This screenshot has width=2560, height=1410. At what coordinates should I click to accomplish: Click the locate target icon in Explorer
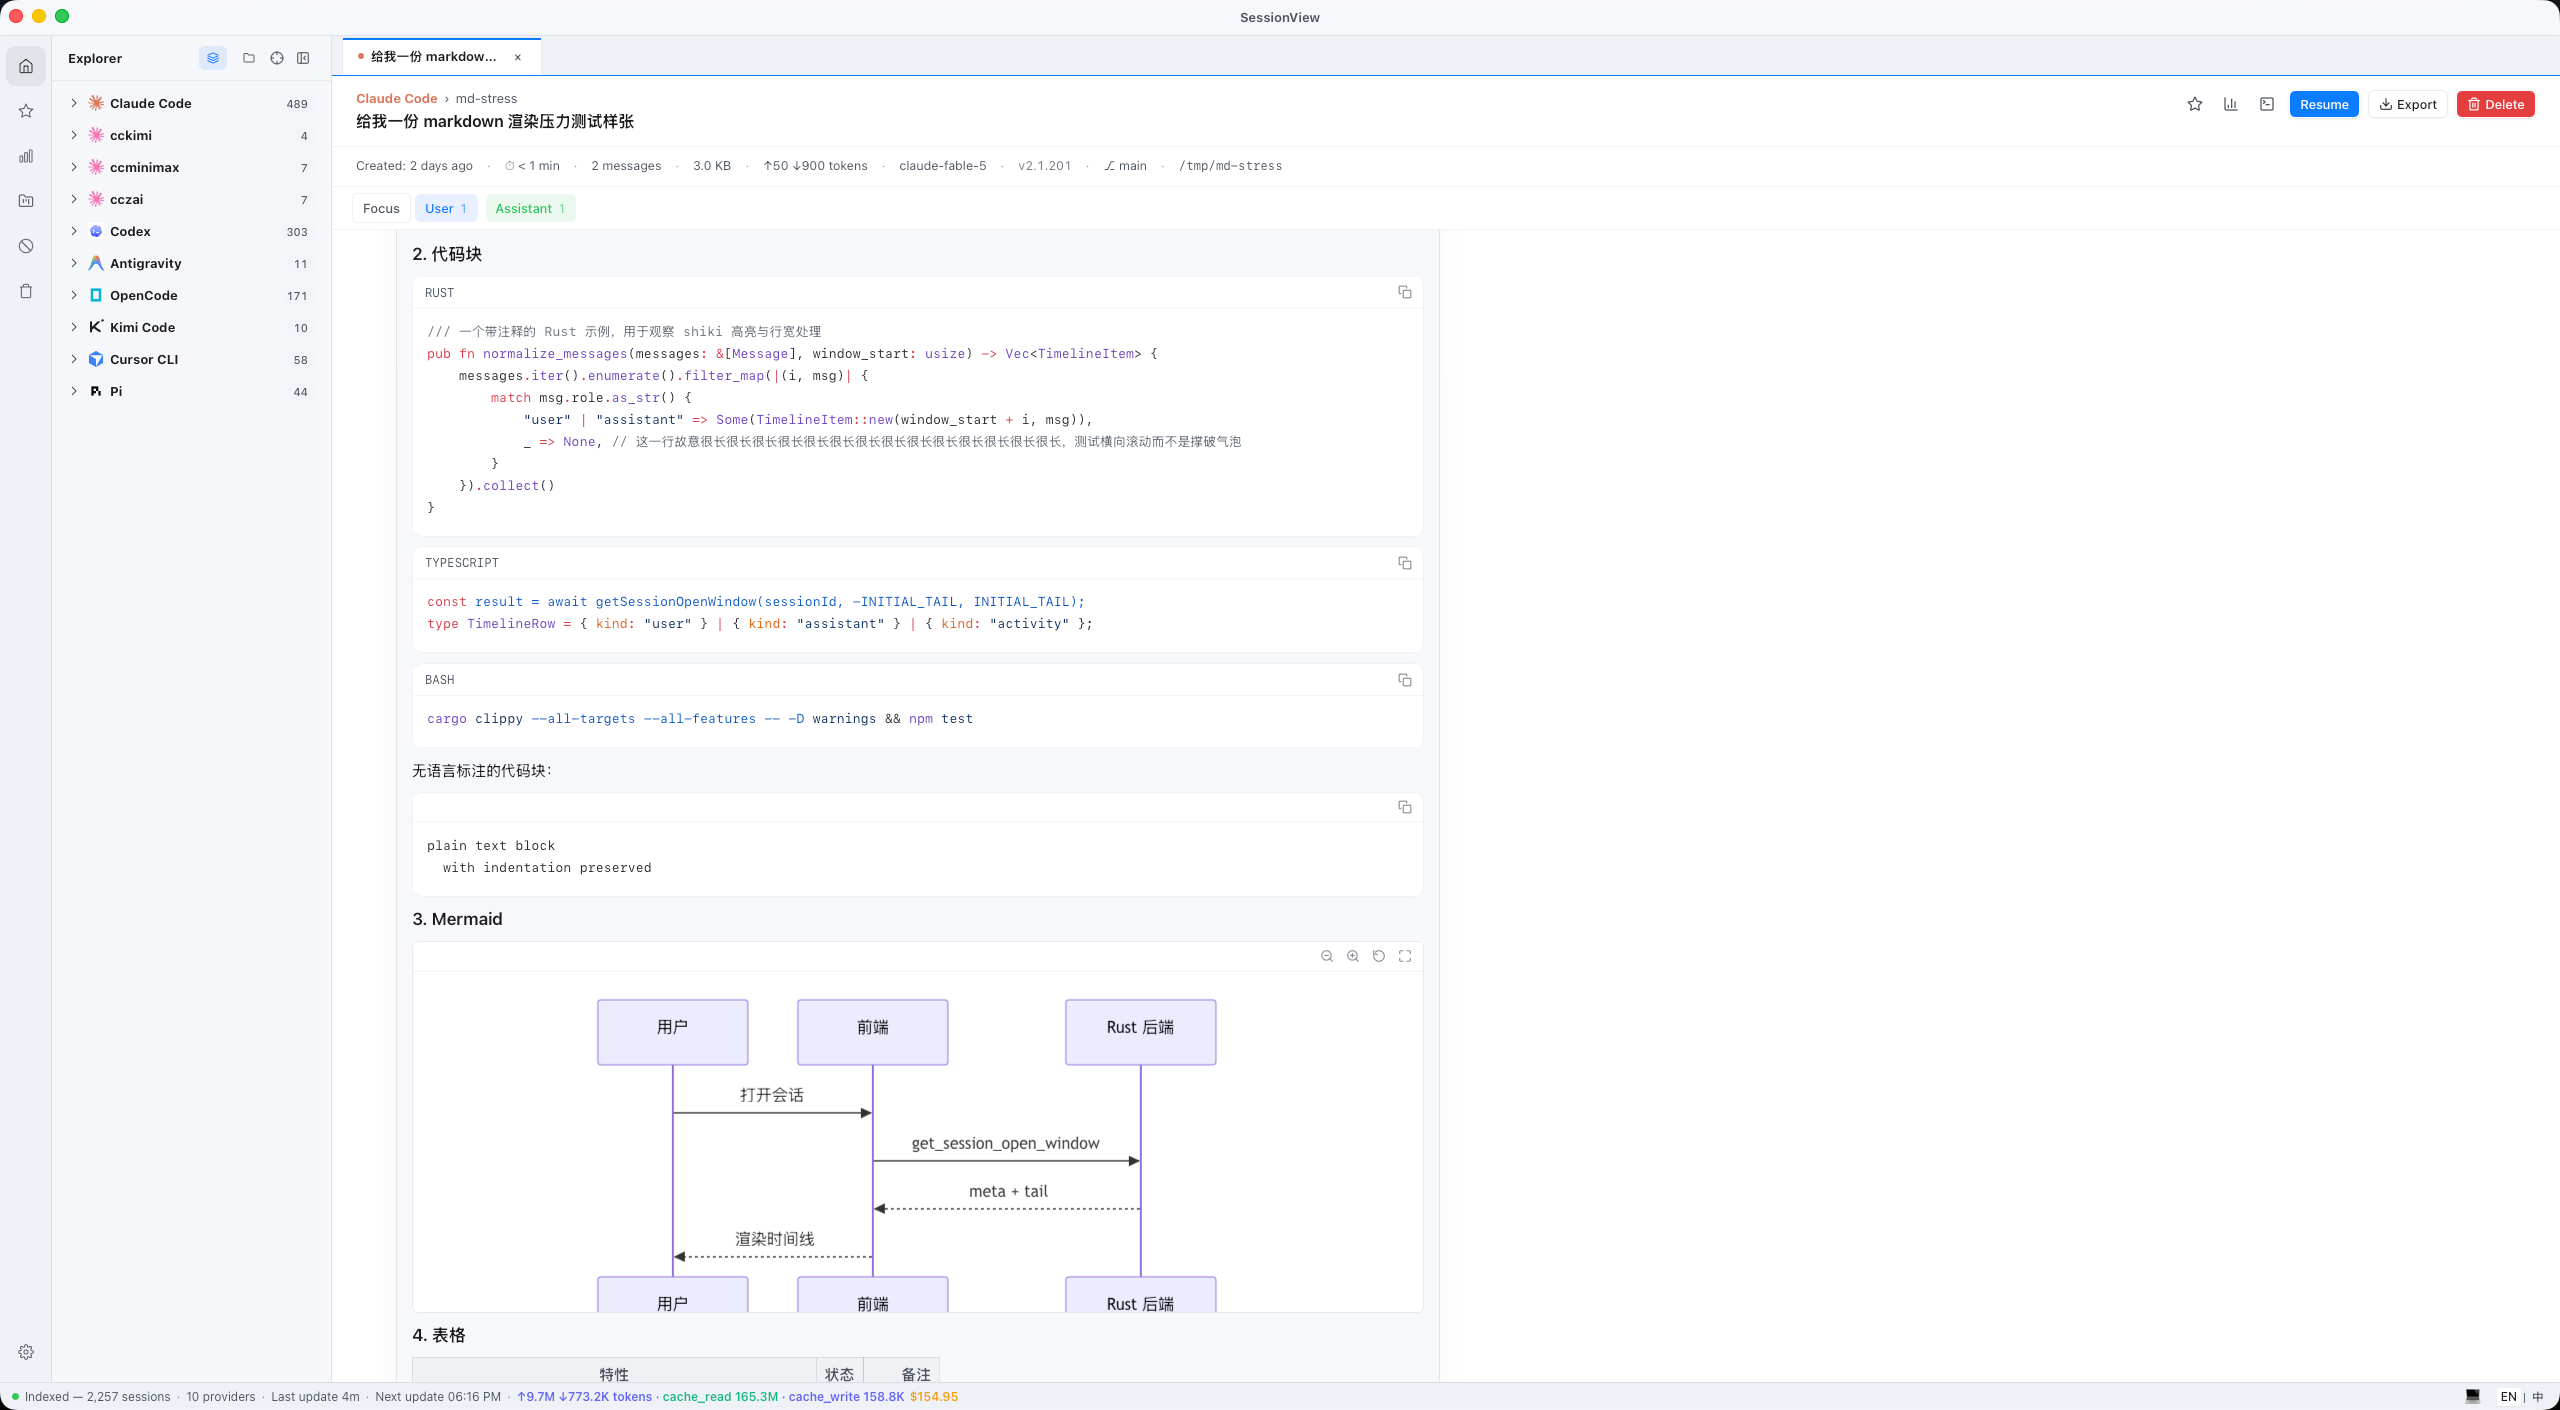277,58
